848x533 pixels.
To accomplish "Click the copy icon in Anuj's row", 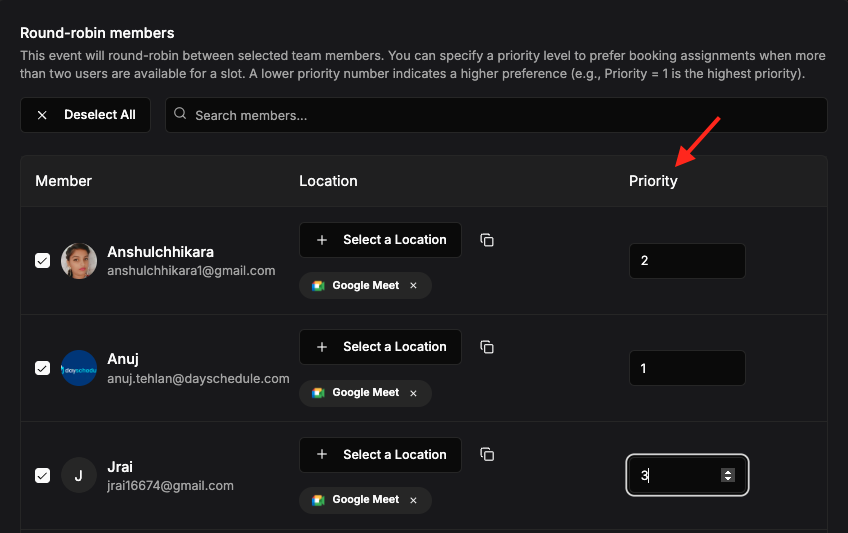I will [487, 347].
